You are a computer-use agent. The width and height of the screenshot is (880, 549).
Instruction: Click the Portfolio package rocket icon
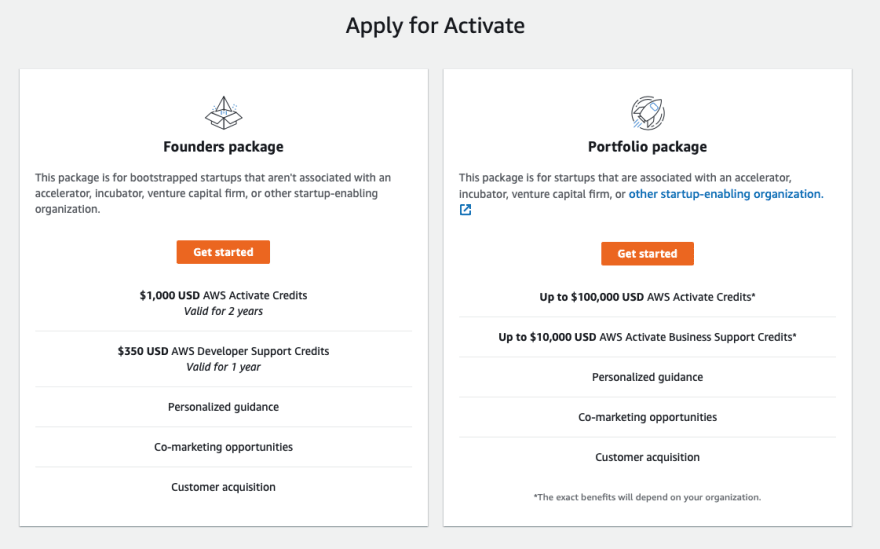tap(648, 113)
